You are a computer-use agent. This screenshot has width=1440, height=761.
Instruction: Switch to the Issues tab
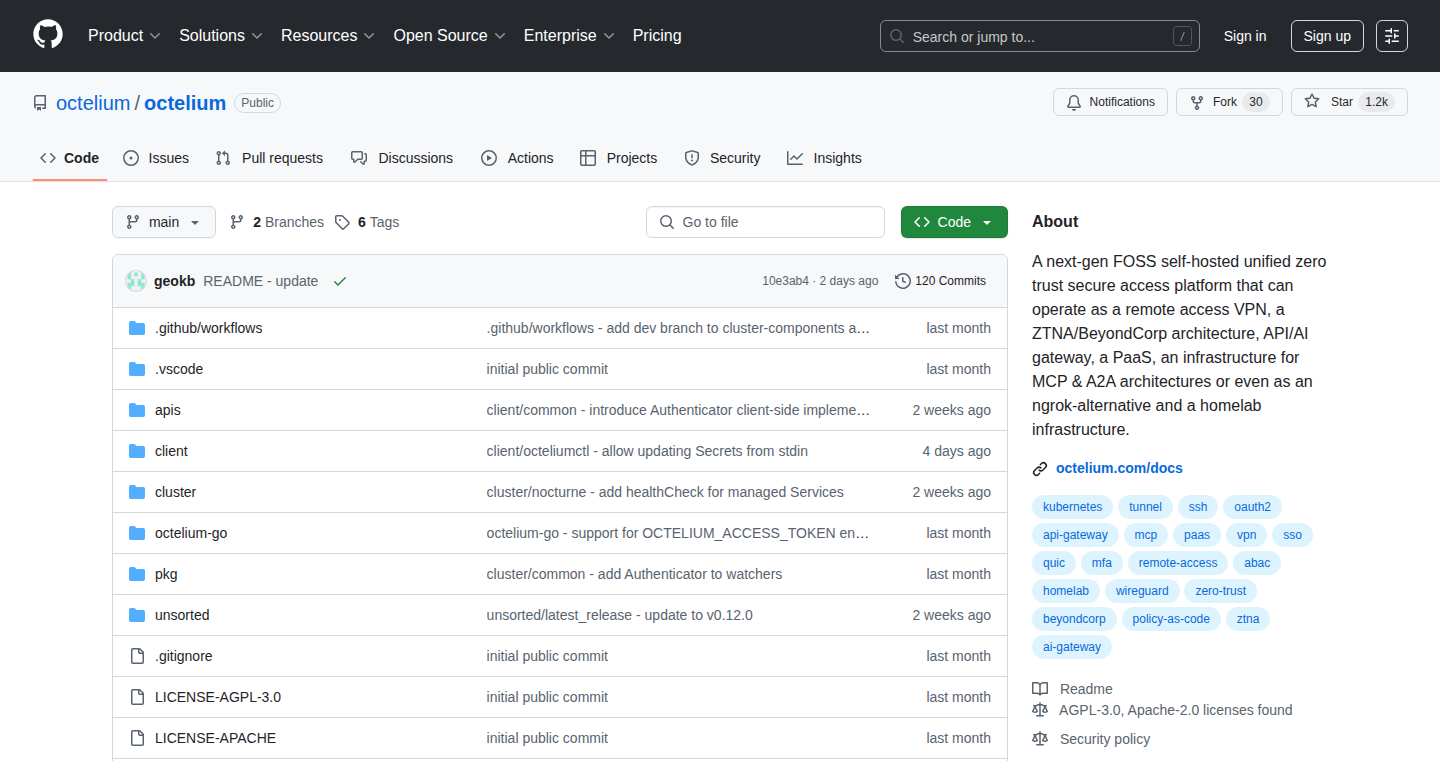[x=156, y=158]
